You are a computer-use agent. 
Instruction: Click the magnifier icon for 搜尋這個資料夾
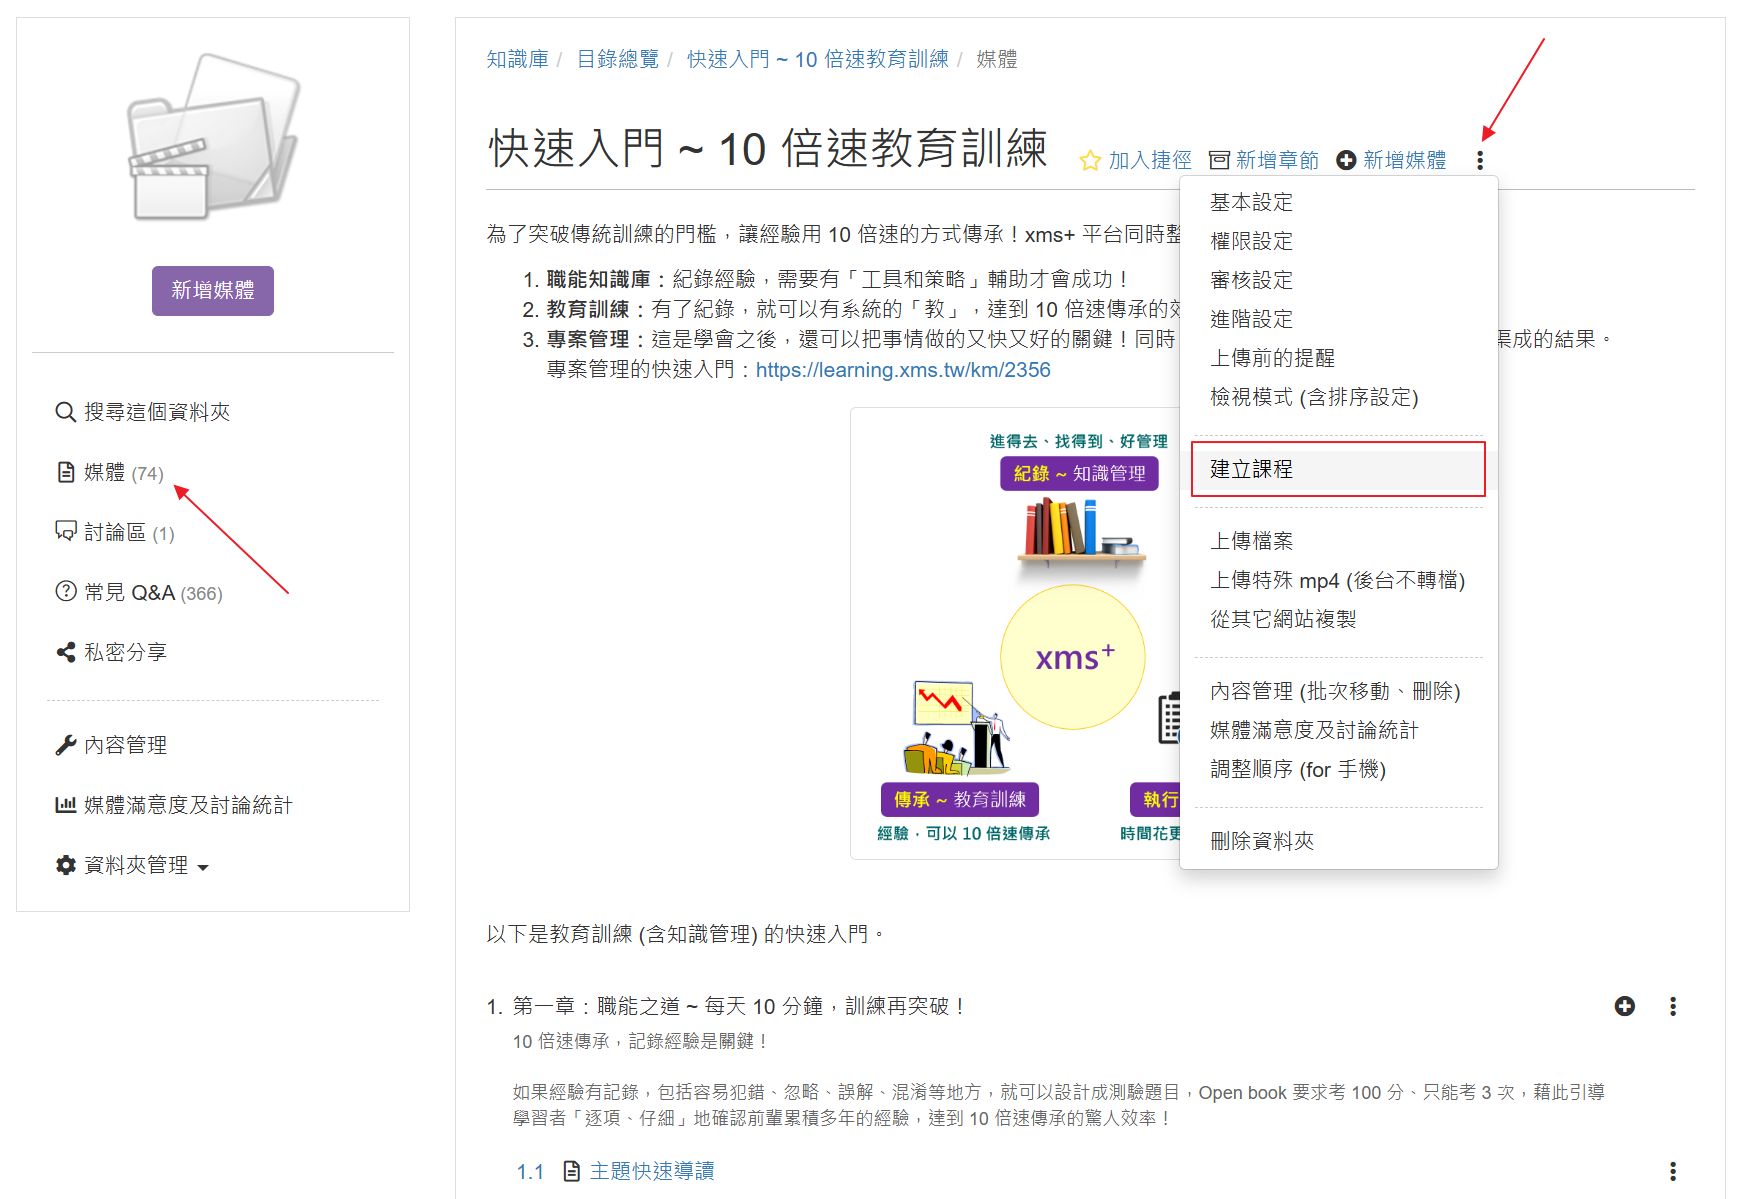[66, 412]
